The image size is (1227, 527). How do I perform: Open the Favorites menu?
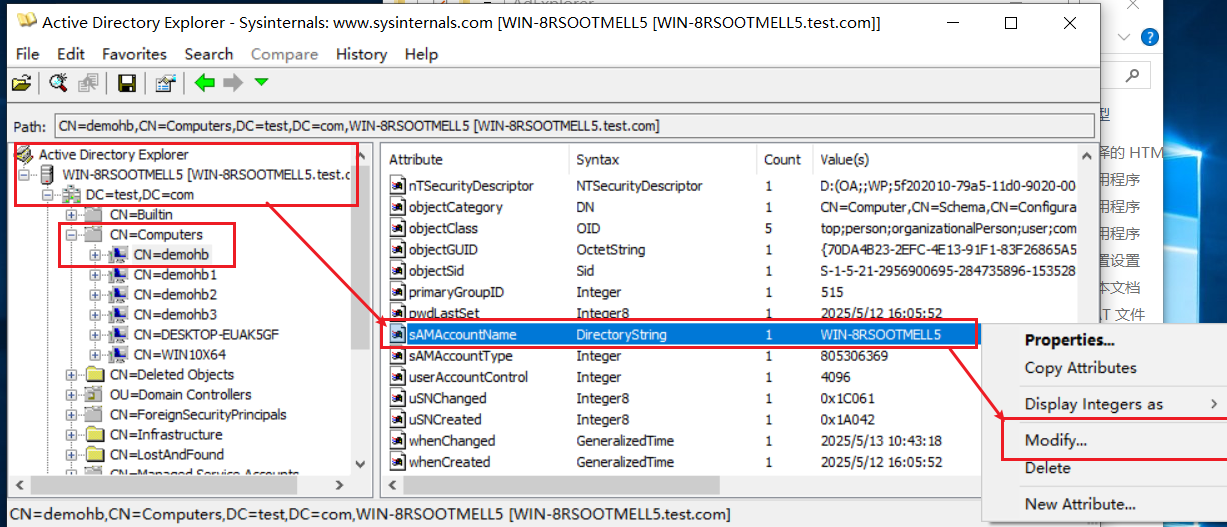pyautogui.click(x=134, y=54)
